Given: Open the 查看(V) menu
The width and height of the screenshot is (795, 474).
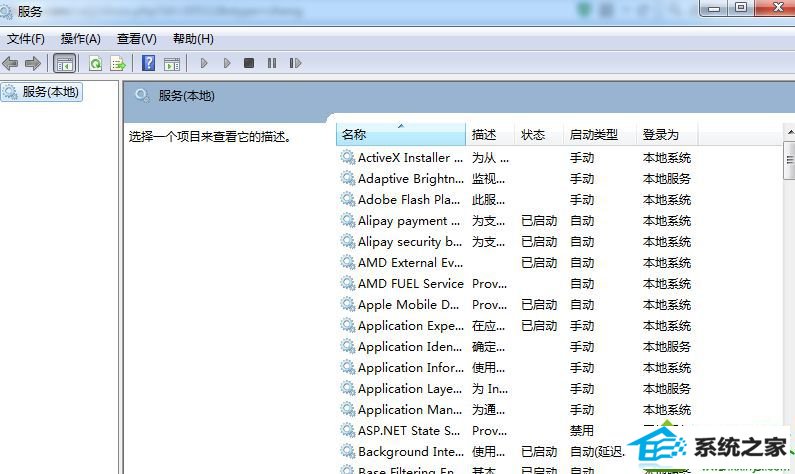Looking at the screenshot, I should click(136, 39).
